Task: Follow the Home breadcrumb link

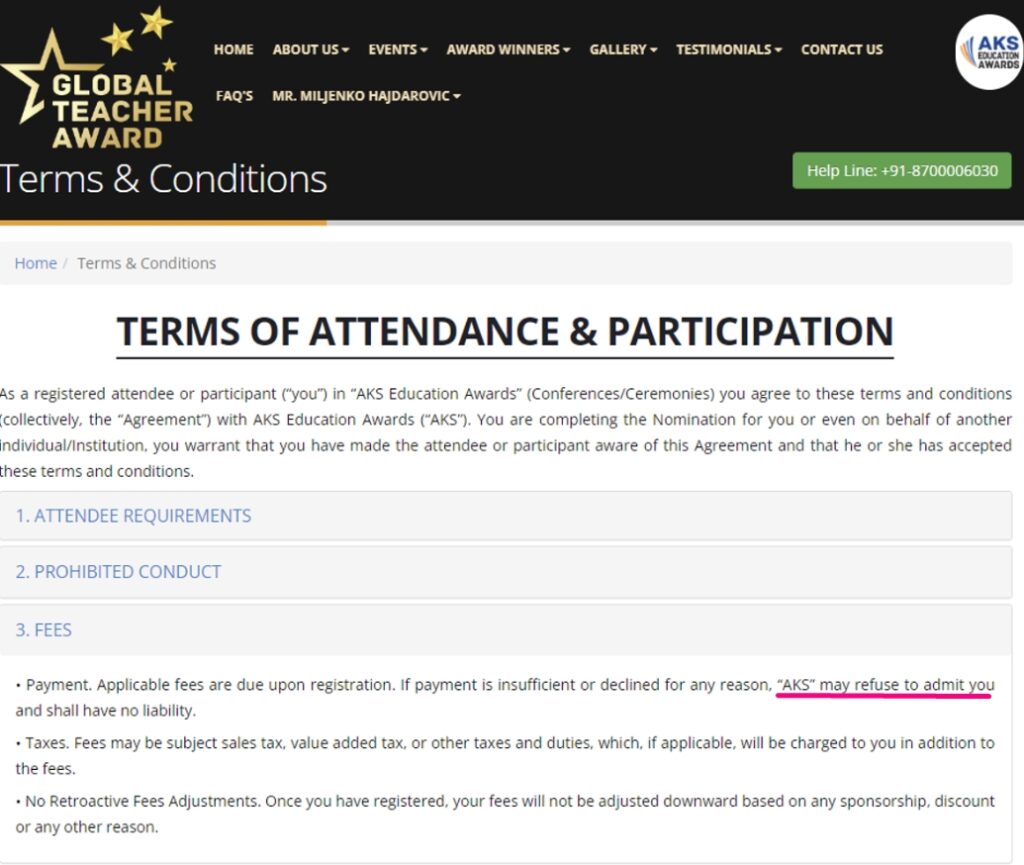Action: pos(35,263)
